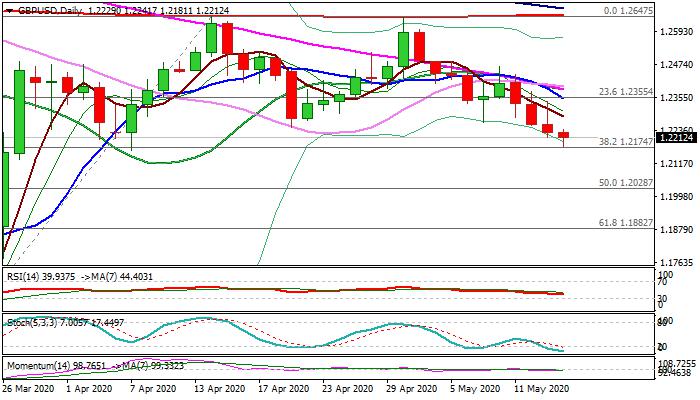
Task: Click the latest small red candle at chart end
Action: pos(563,135)
